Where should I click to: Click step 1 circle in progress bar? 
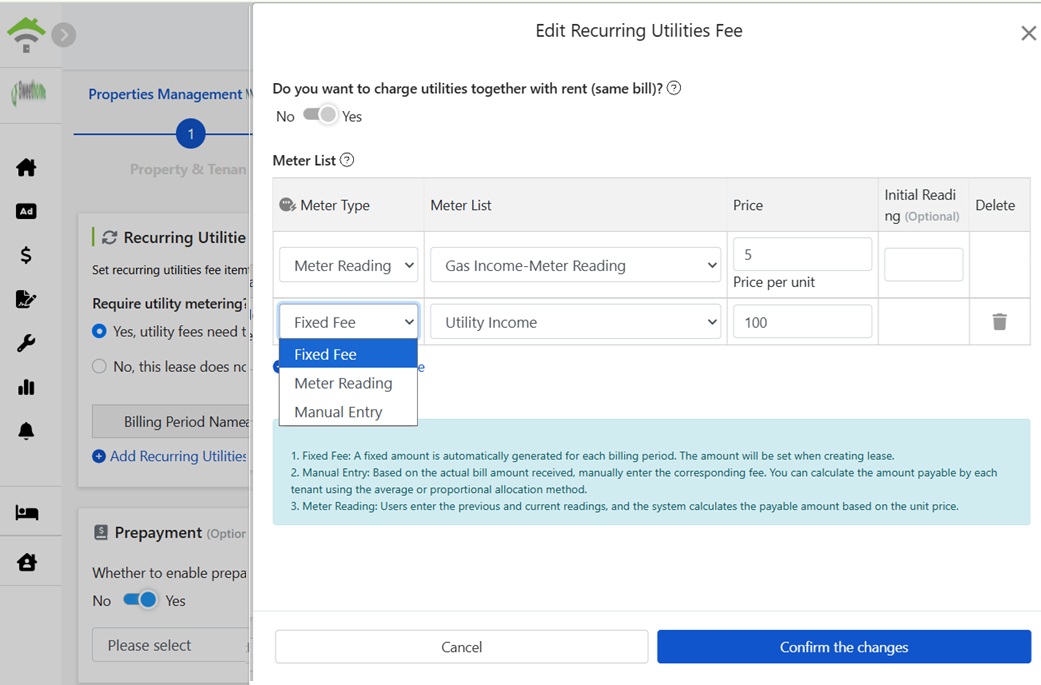tap(191, 134)
